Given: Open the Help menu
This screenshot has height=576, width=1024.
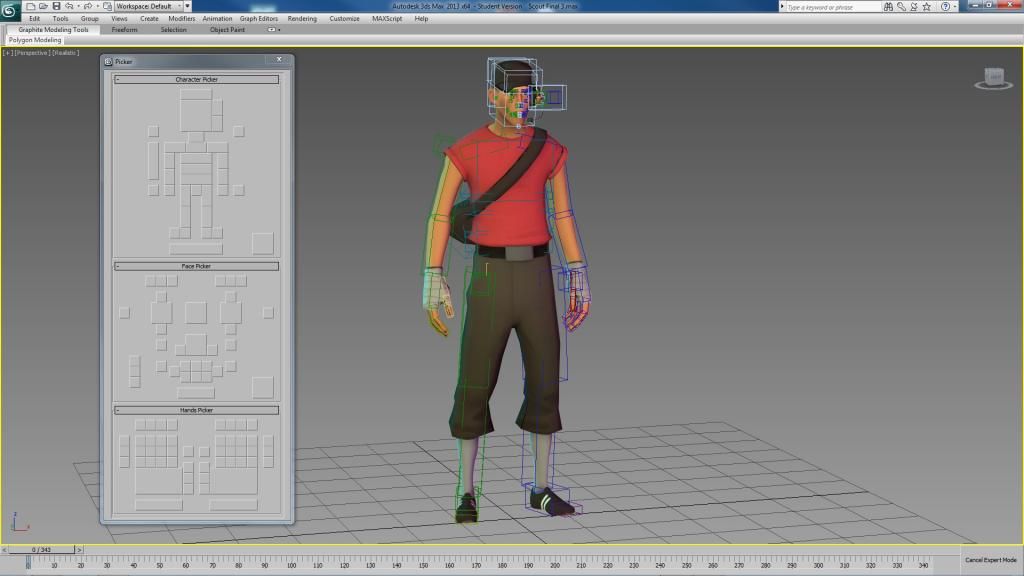Looking at the screenshot, I should pos(421,19).
